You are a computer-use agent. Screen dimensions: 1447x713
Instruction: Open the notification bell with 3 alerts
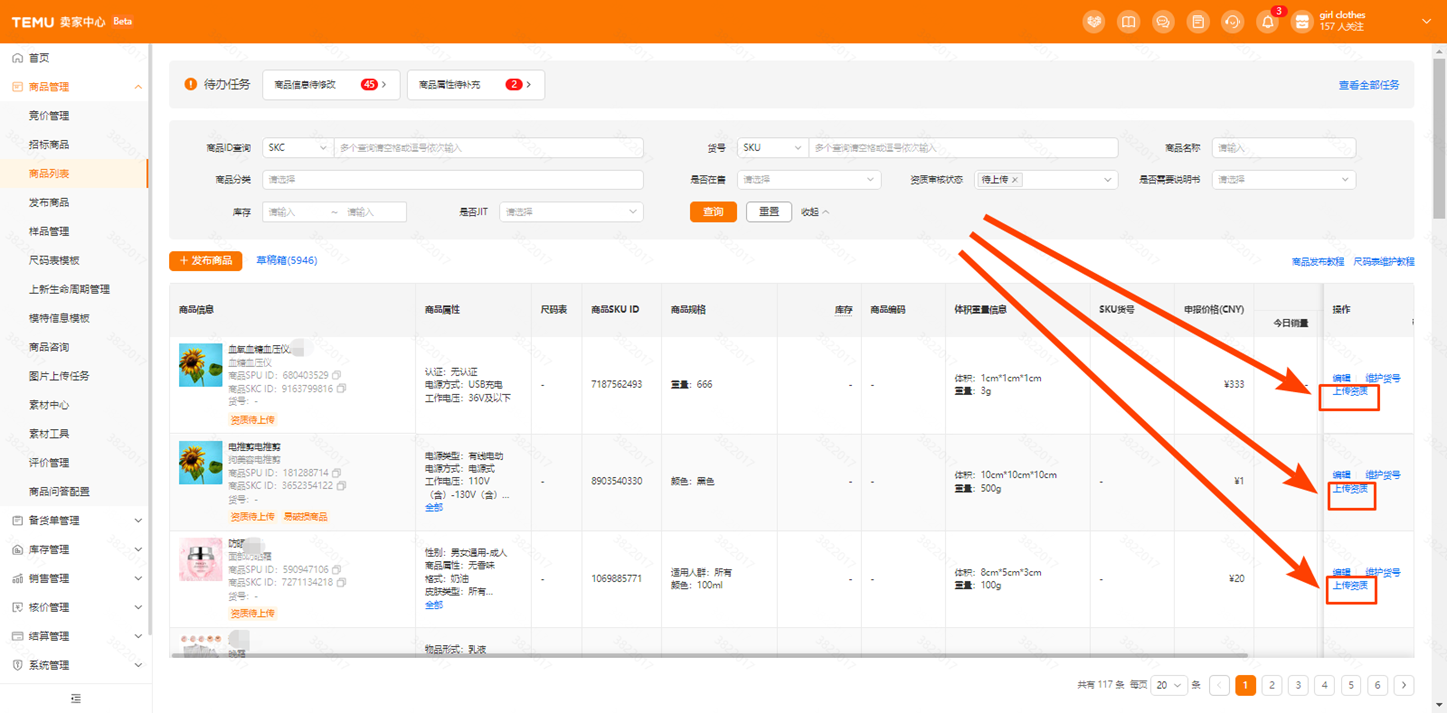pyautogui.click(x=1267, y=22)
